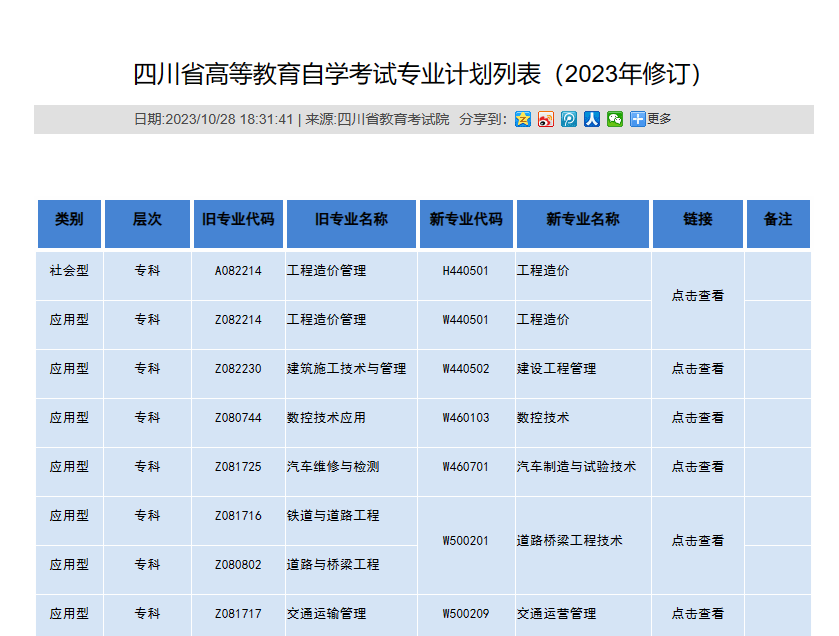Share page to Sina Weibo
Viewport: 839px width, 636px height.
[x=546, y=119]
